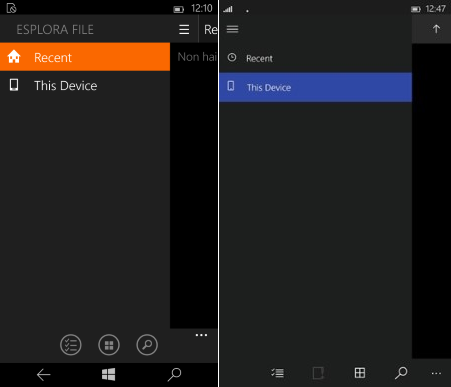The width and height of the screenshot is (451, 387).
Task: Tap the up arrow to go up a folder
Action: point(436,29)
